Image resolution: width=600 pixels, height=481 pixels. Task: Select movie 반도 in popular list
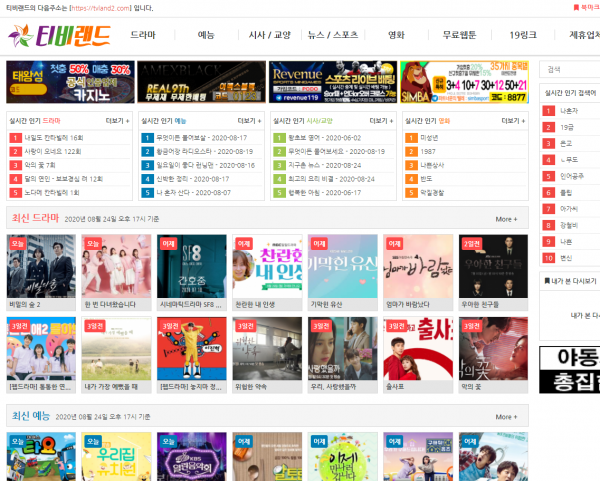click(426, 179)
